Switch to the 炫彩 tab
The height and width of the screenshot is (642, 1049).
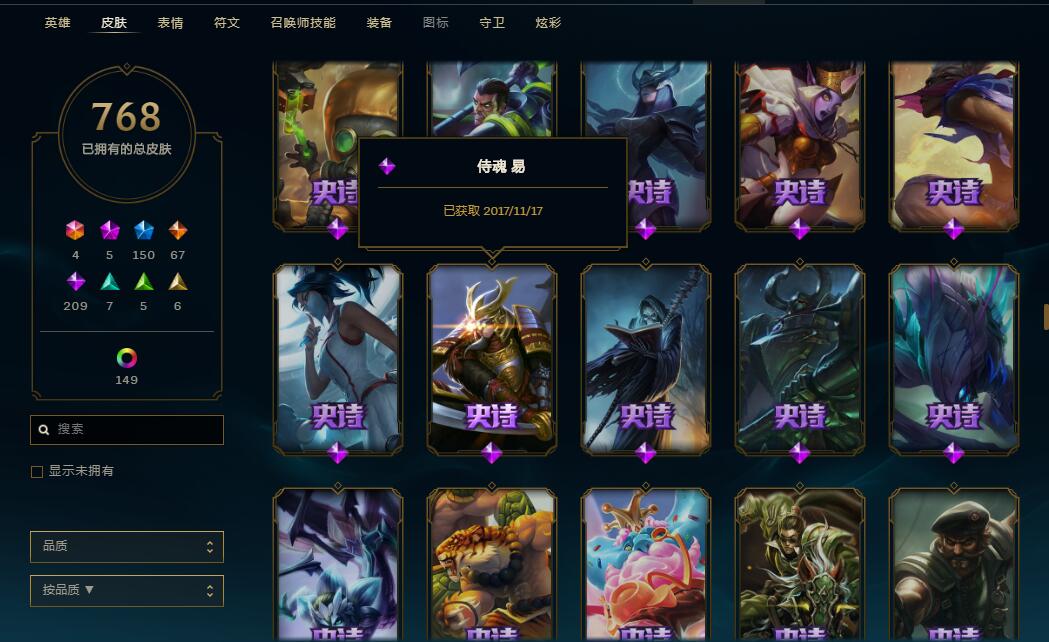pyautogui.click(x=548, y=23)
